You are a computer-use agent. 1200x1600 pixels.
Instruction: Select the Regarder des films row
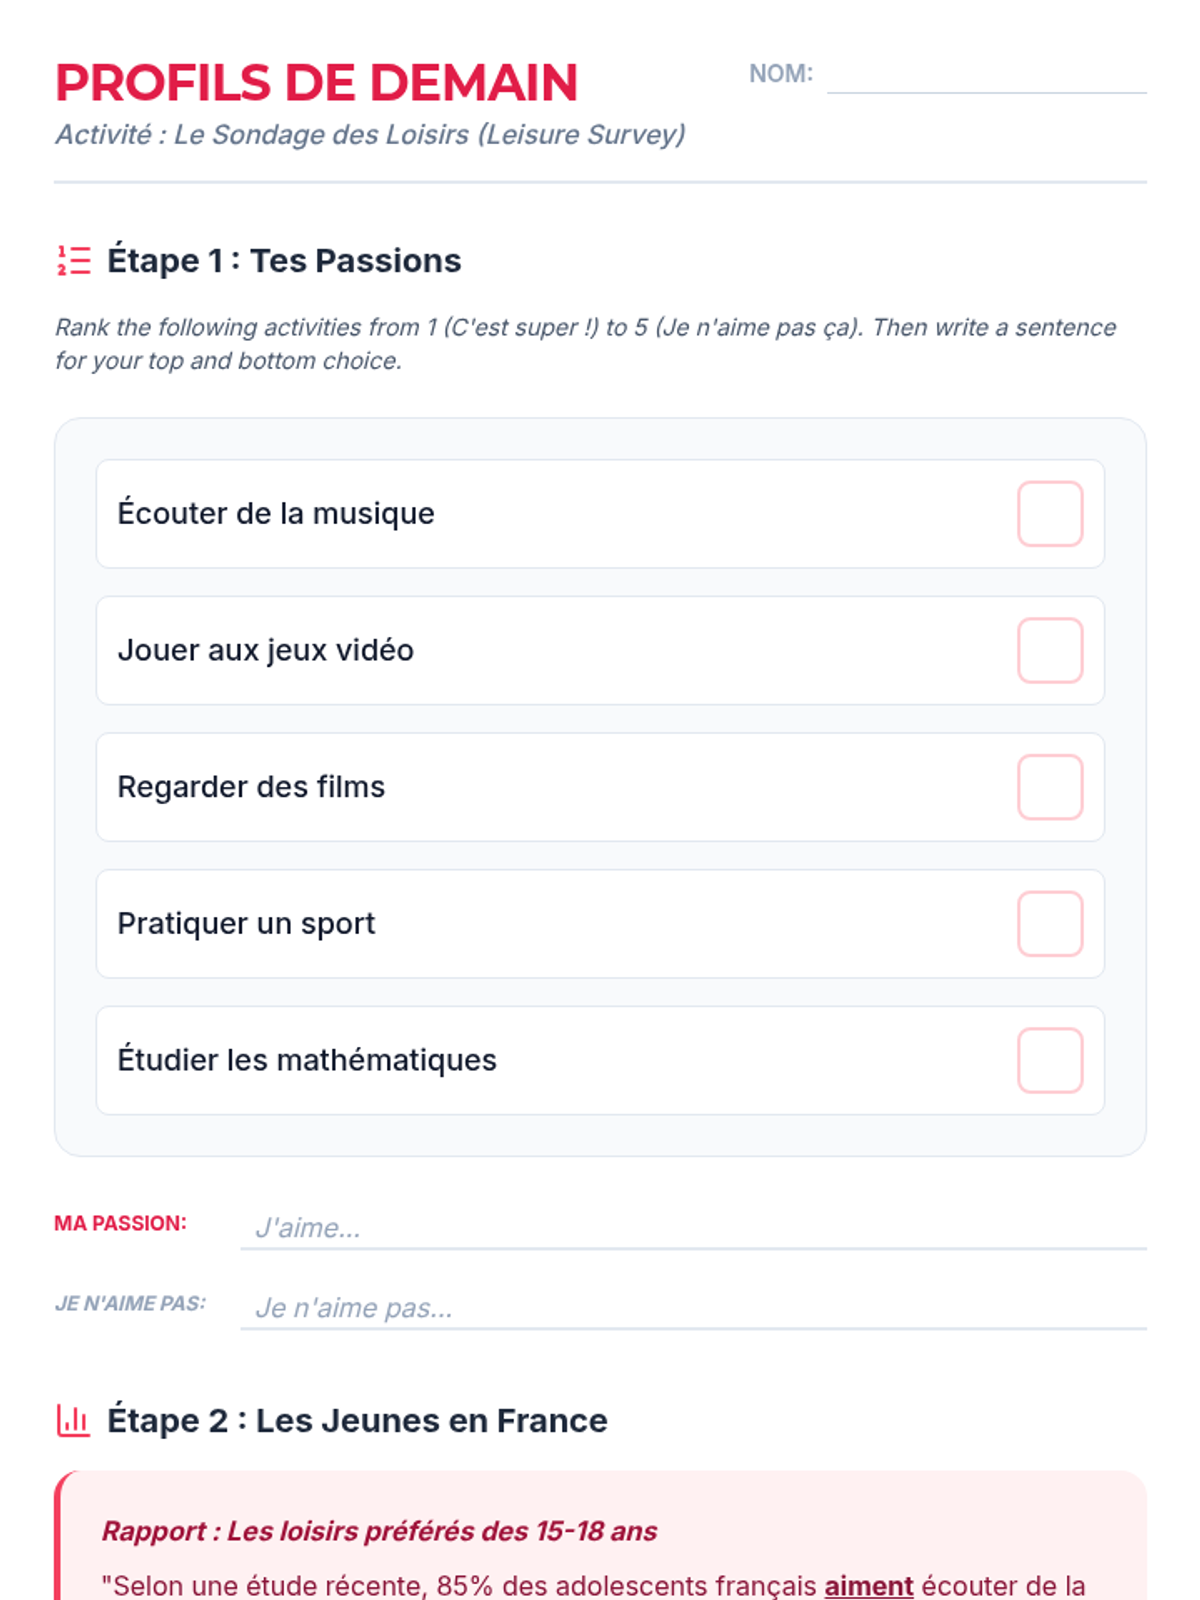click(600, 787)
